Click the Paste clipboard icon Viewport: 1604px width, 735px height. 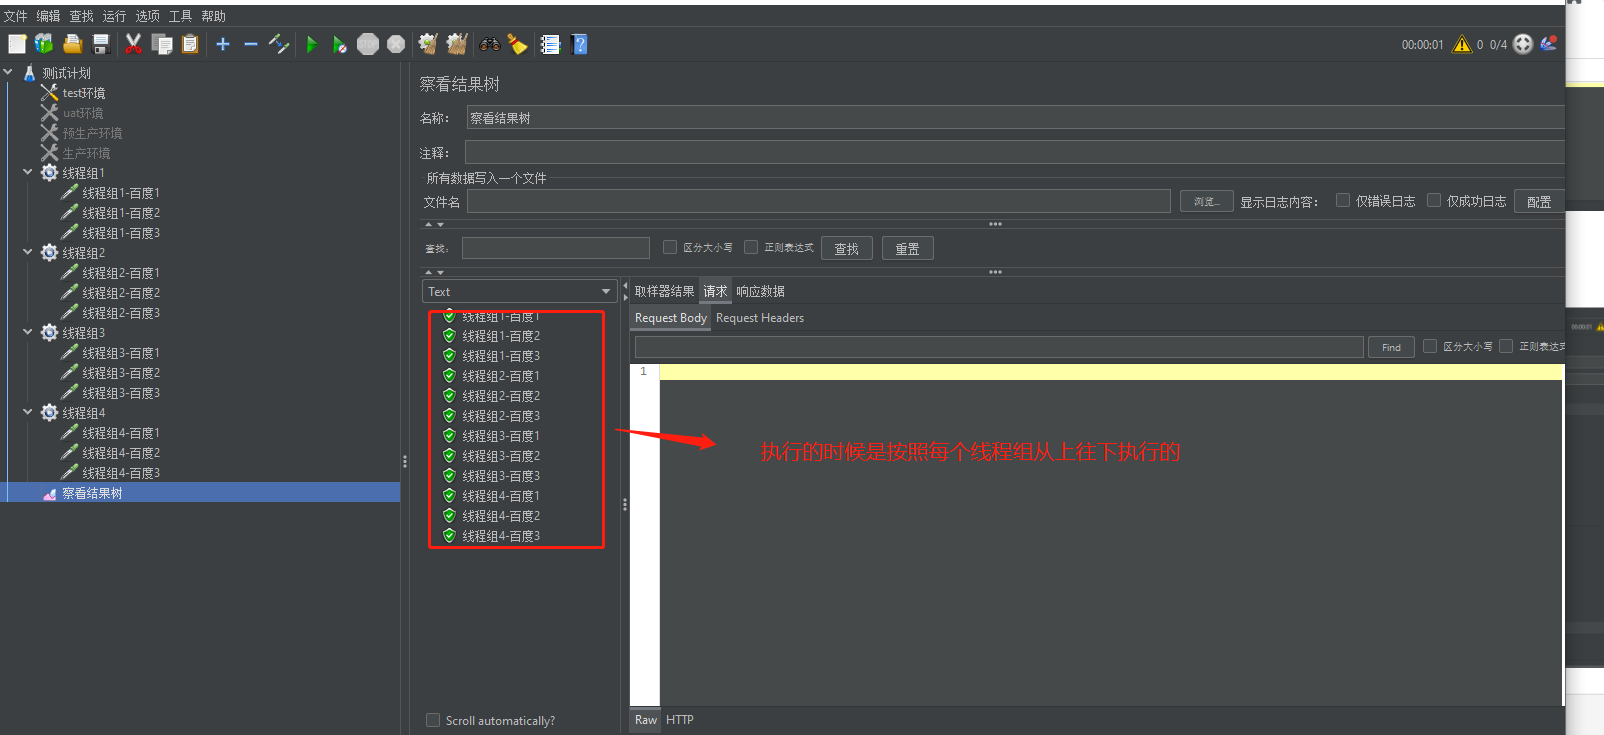point(190,44)
